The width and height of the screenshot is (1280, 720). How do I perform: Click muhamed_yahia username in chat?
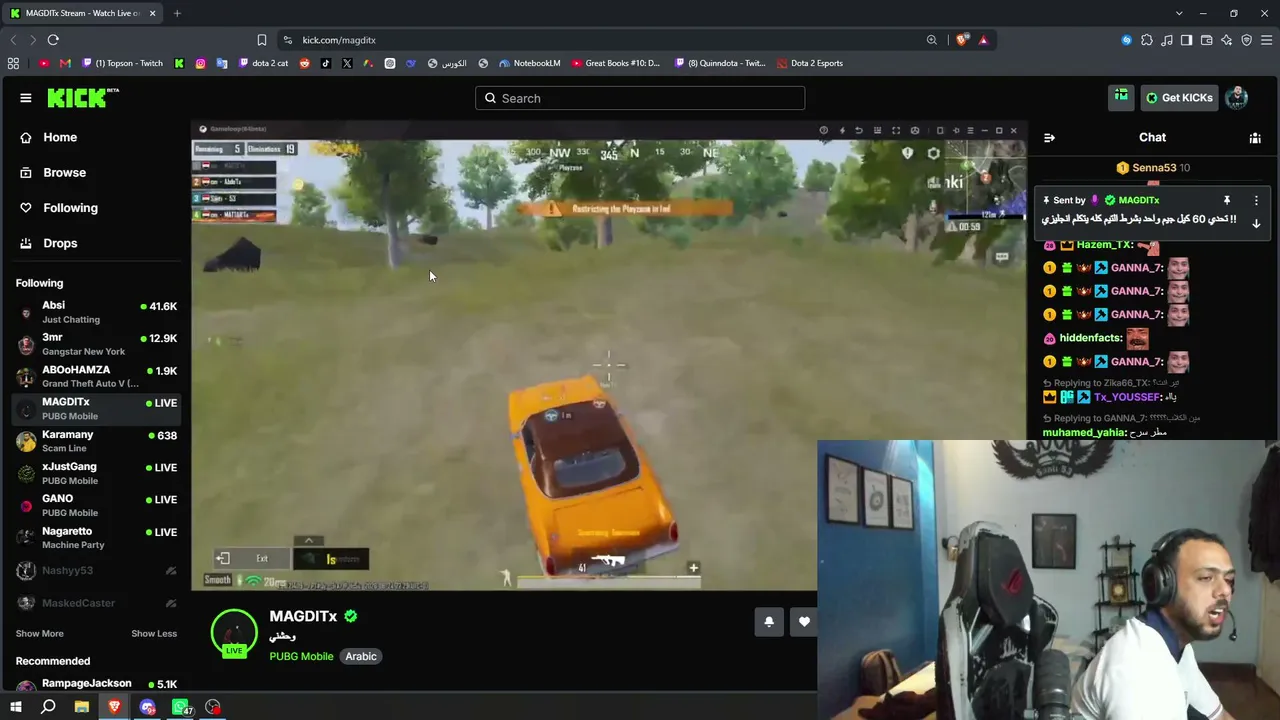click(x=1084, y=432)
